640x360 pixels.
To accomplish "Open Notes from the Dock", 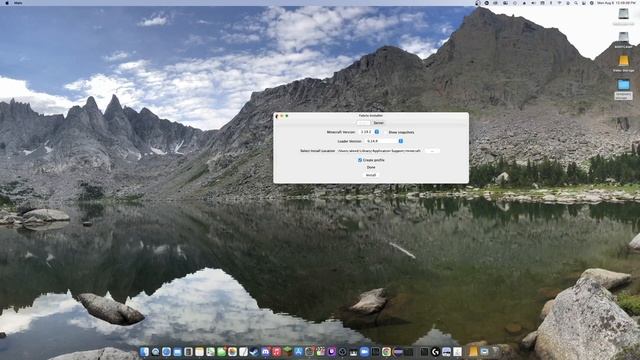I will pyautogui.click(x=199, y=351).
